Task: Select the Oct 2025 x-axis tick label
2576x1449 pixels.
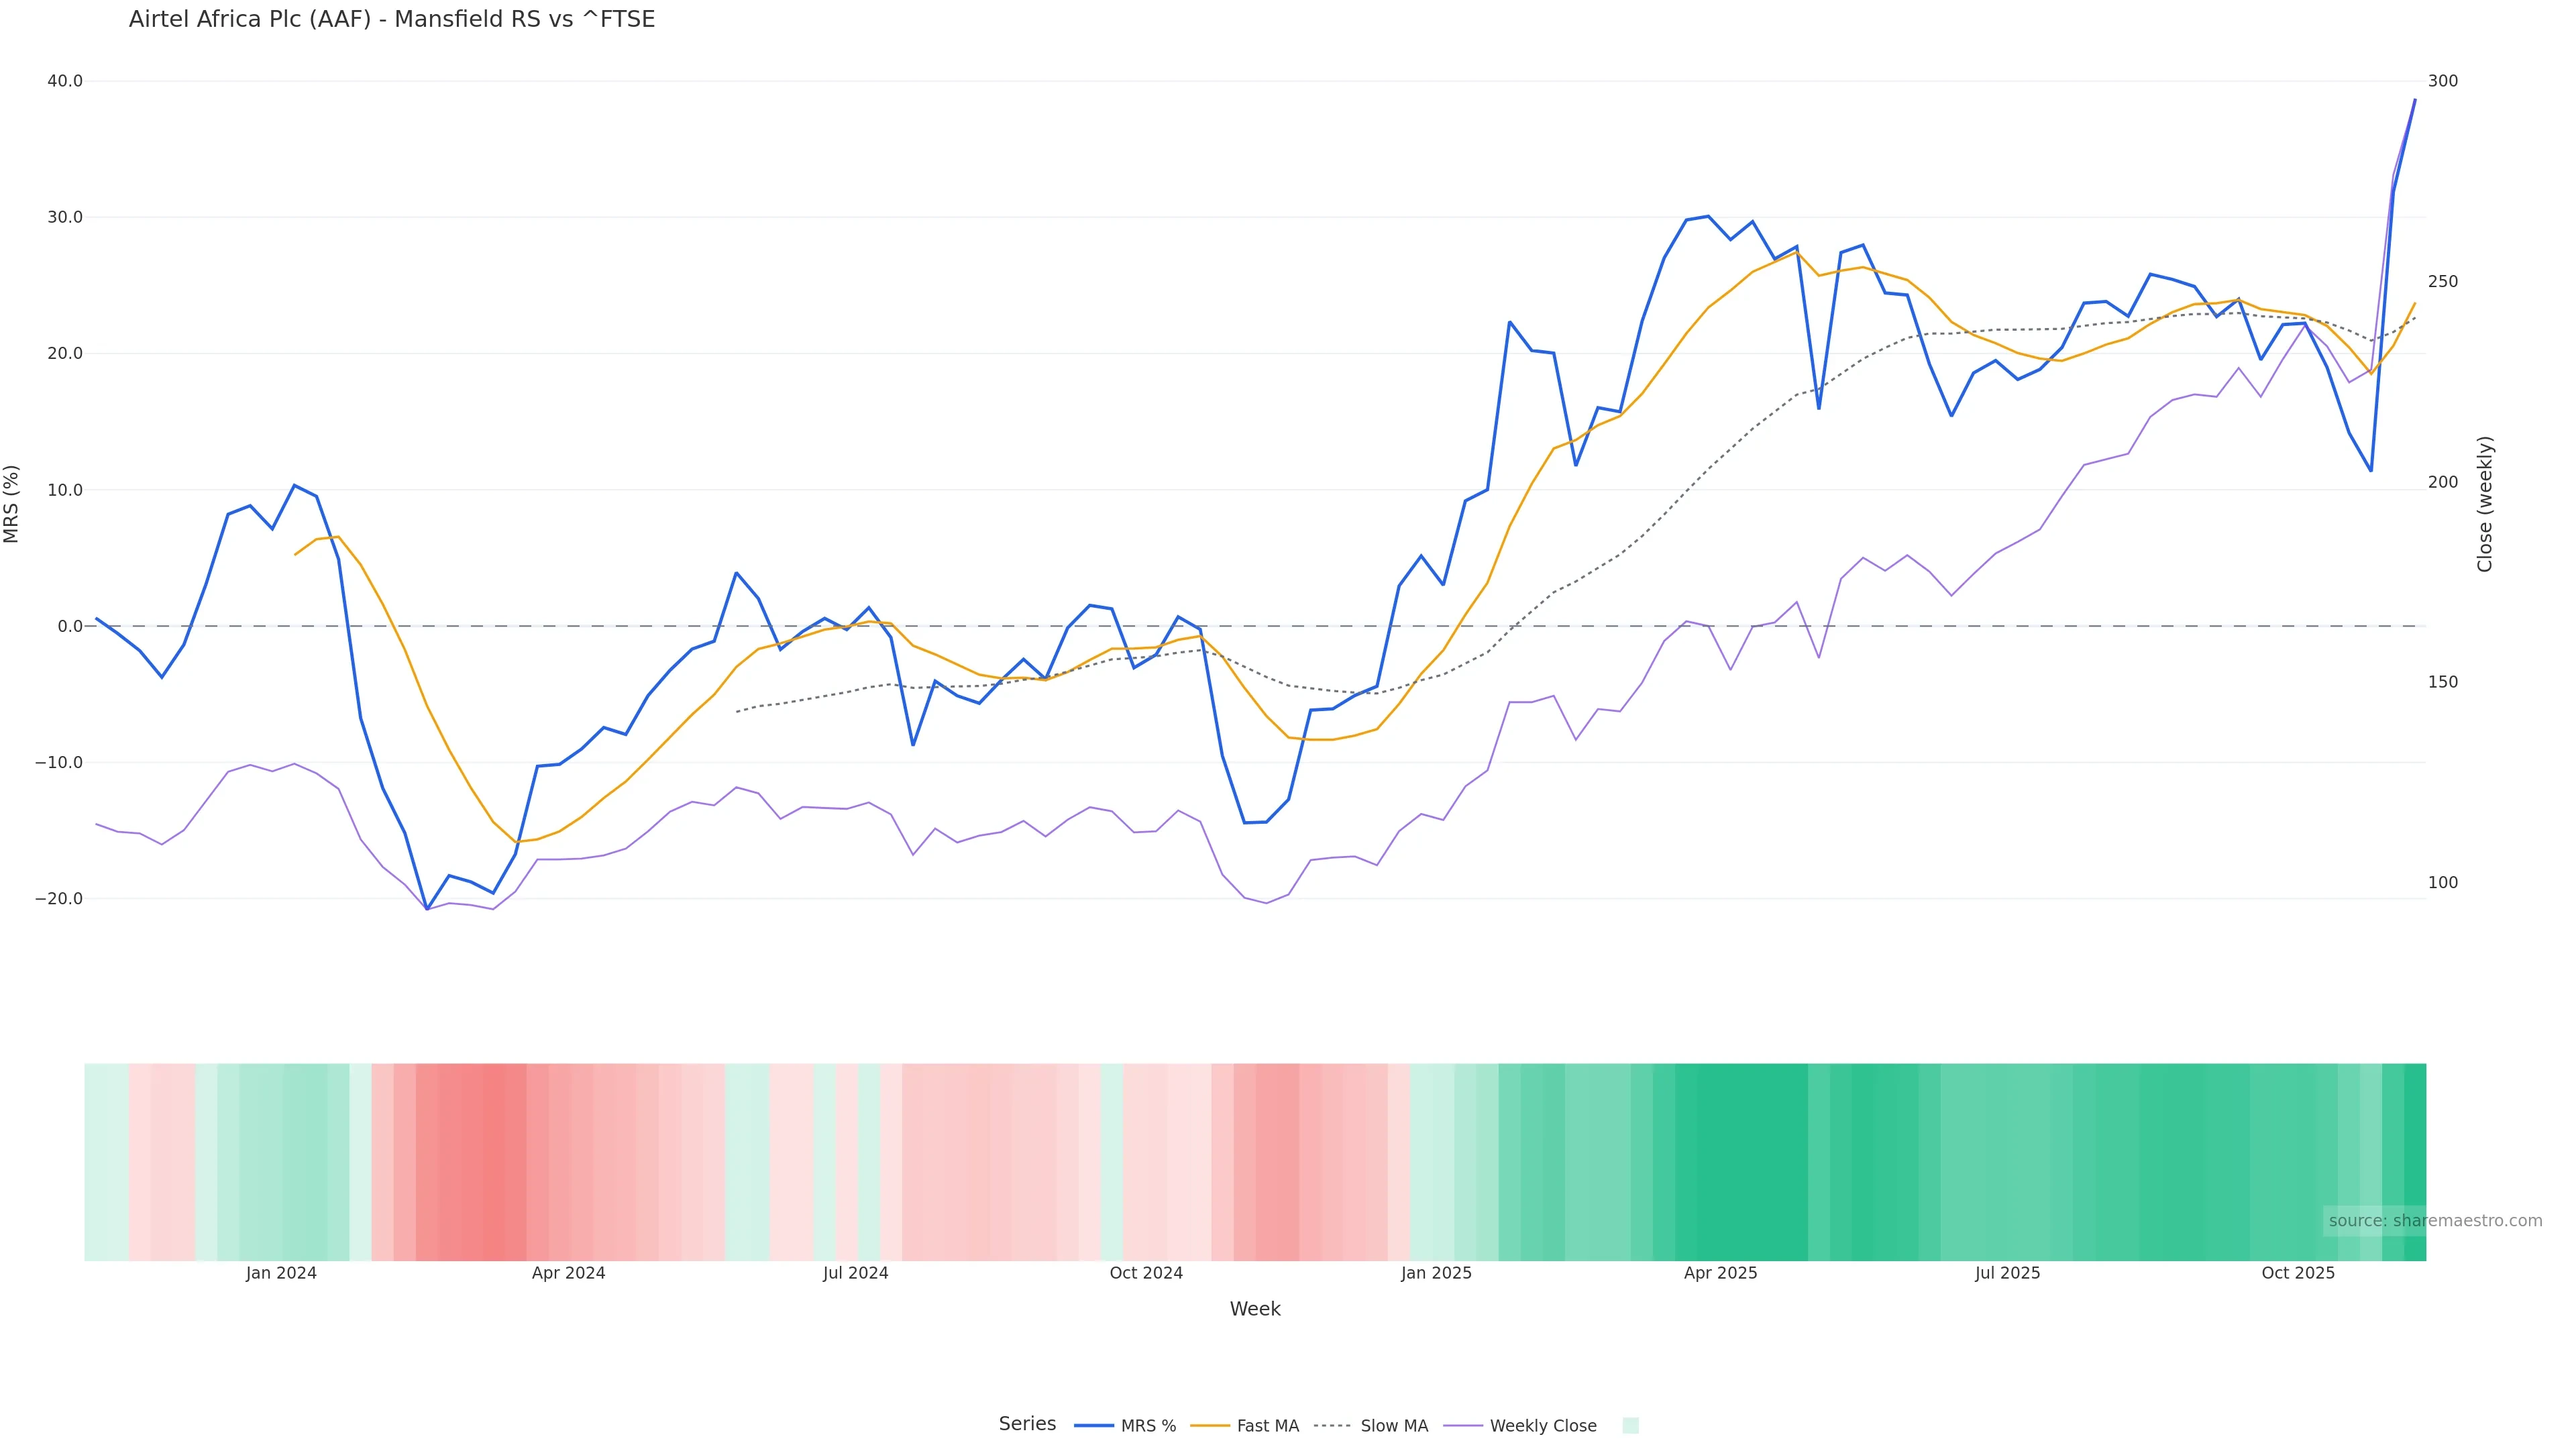Action: coord(2298,1273)
